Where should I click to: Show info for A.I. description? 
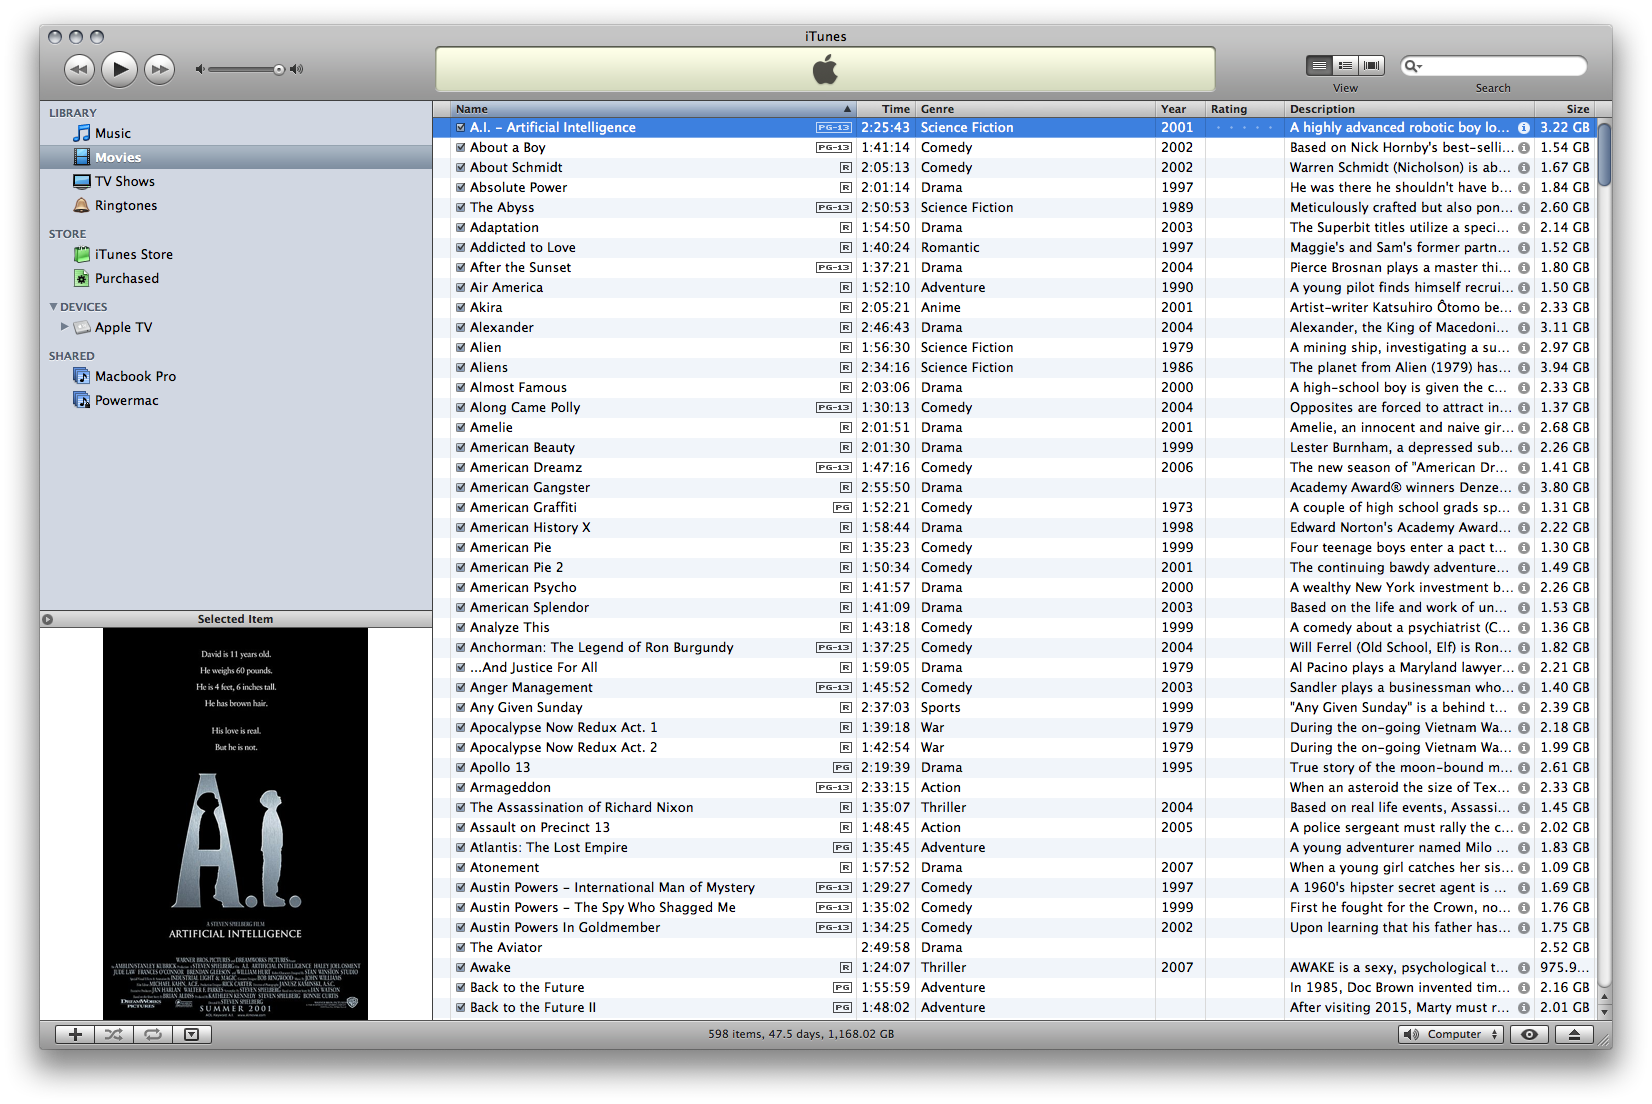pos(1524,127)
